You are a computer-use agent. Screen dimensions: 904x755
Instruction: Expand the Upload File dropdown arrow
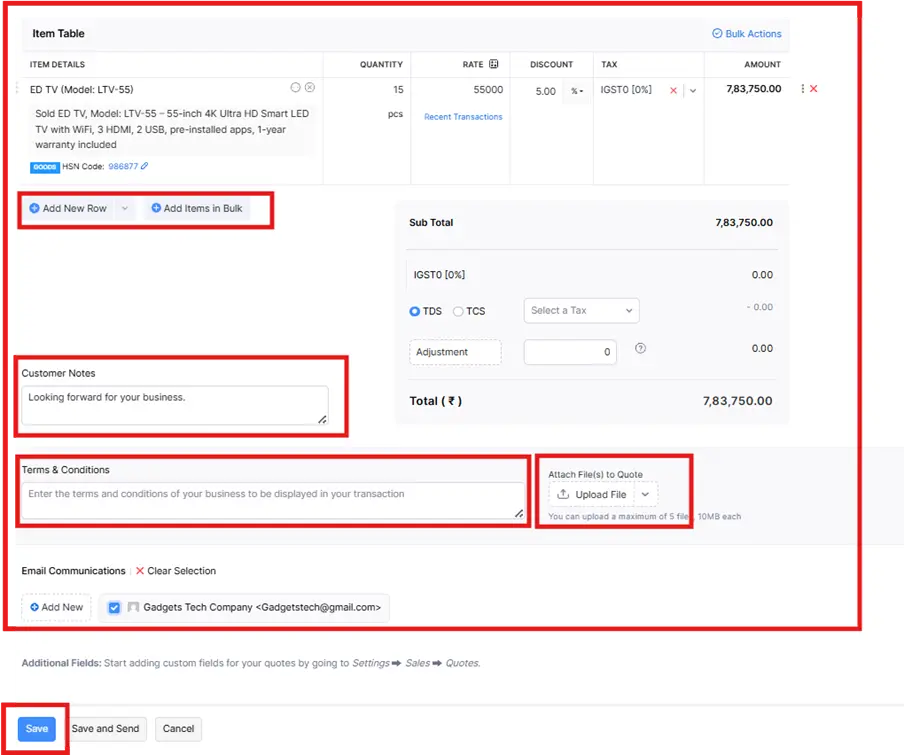pos(645,494)
